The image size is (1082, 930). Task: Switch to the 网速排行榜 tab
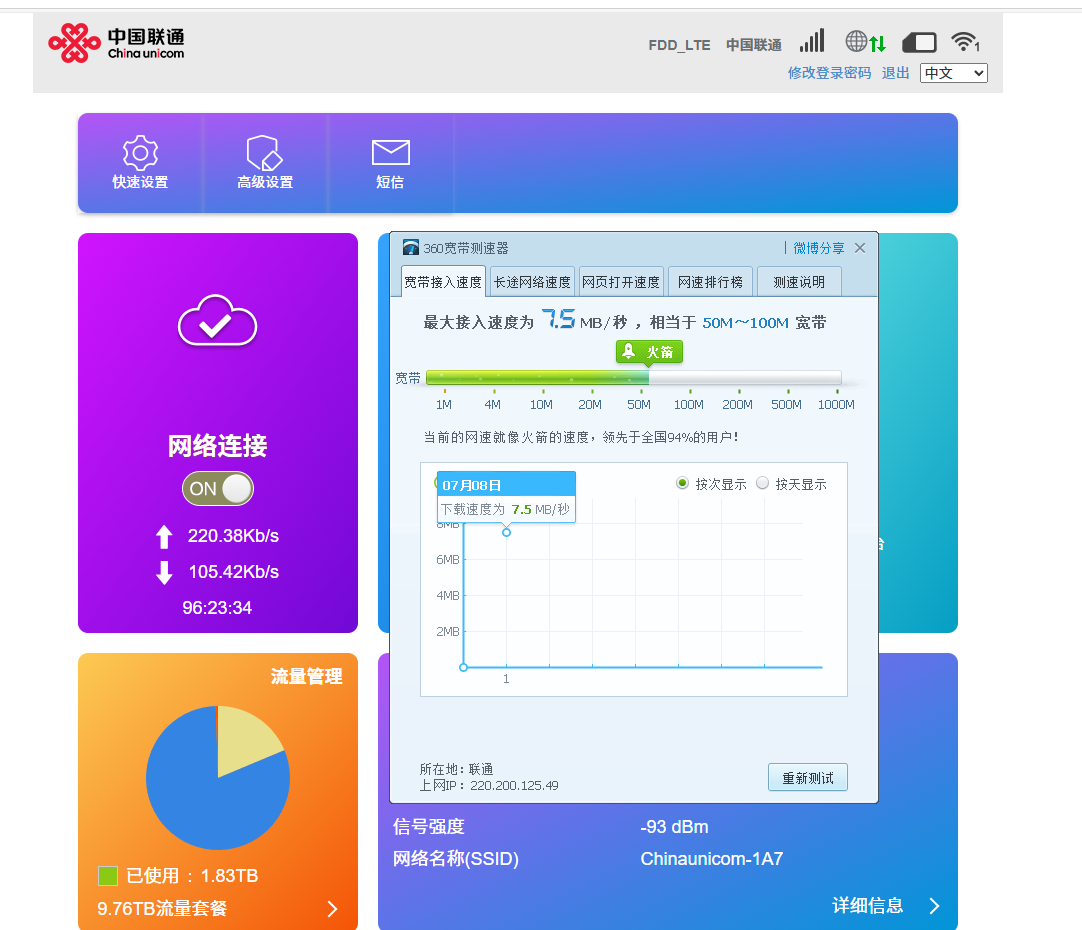coord(710,281)
